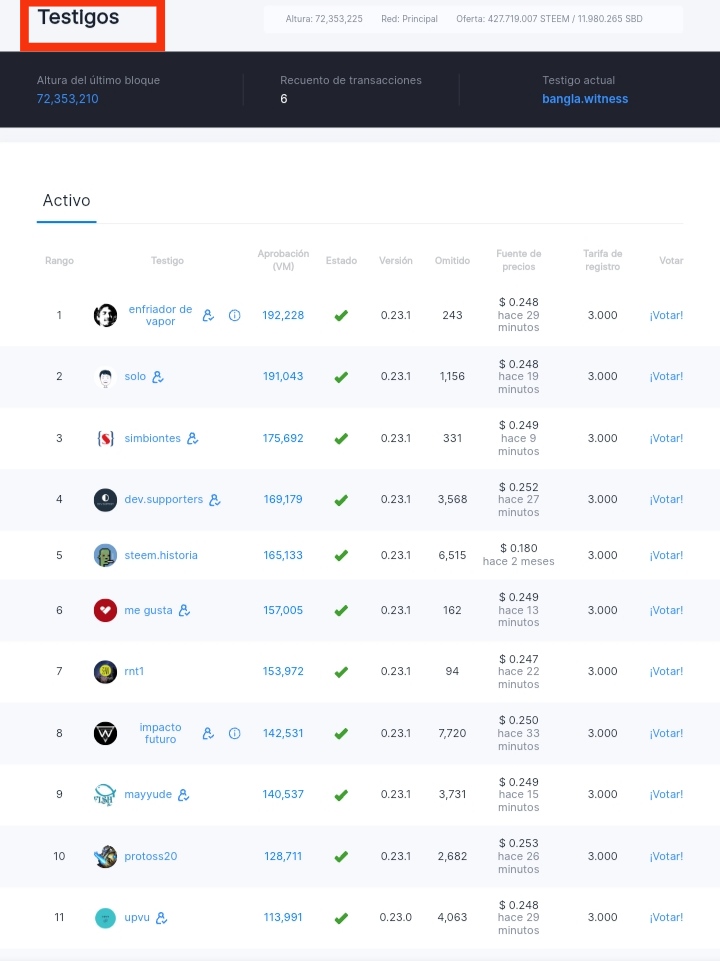This screenshot has height=961, width=720.
Task: Vote for witness rnt1
Action: [x=666, y=671]
